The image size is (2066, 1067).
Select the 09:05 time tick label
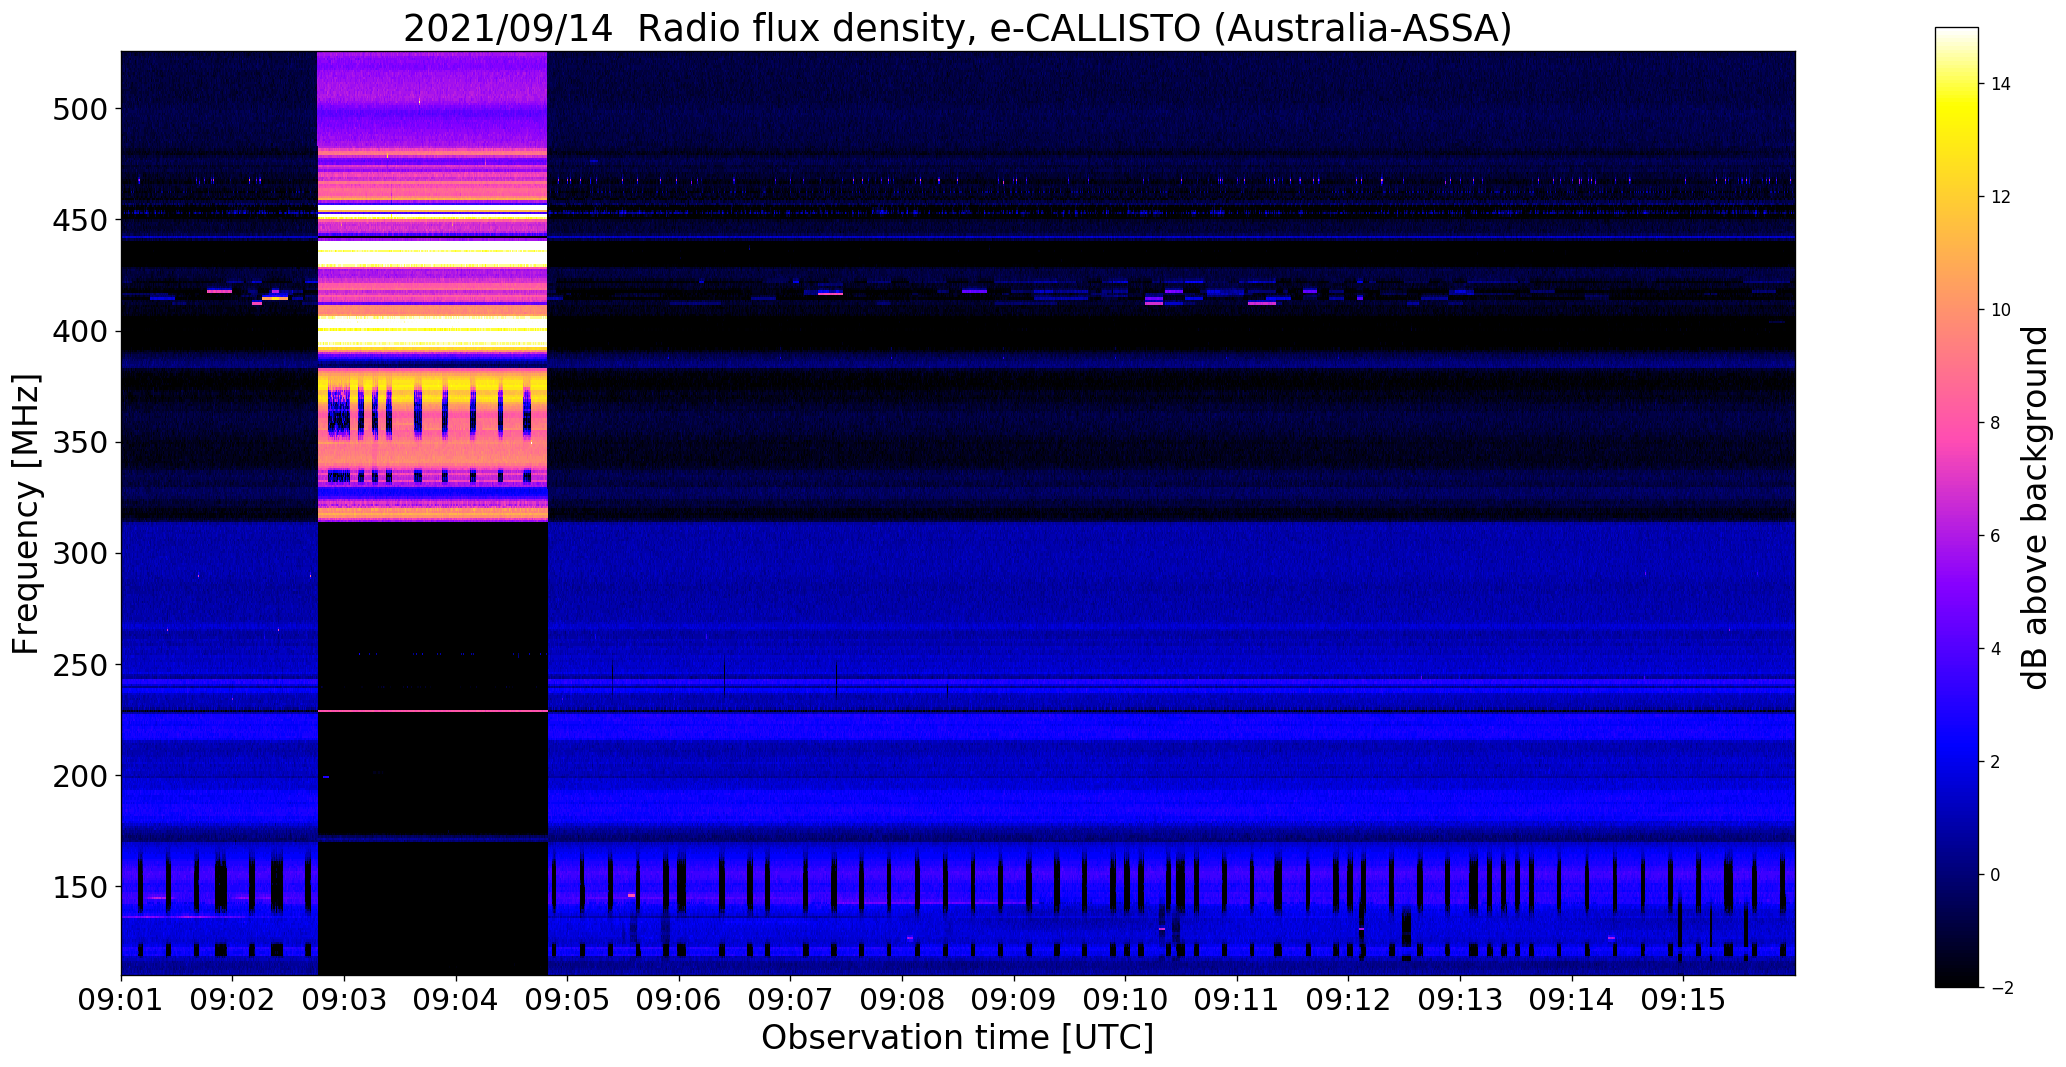(x=568, y=1001)
